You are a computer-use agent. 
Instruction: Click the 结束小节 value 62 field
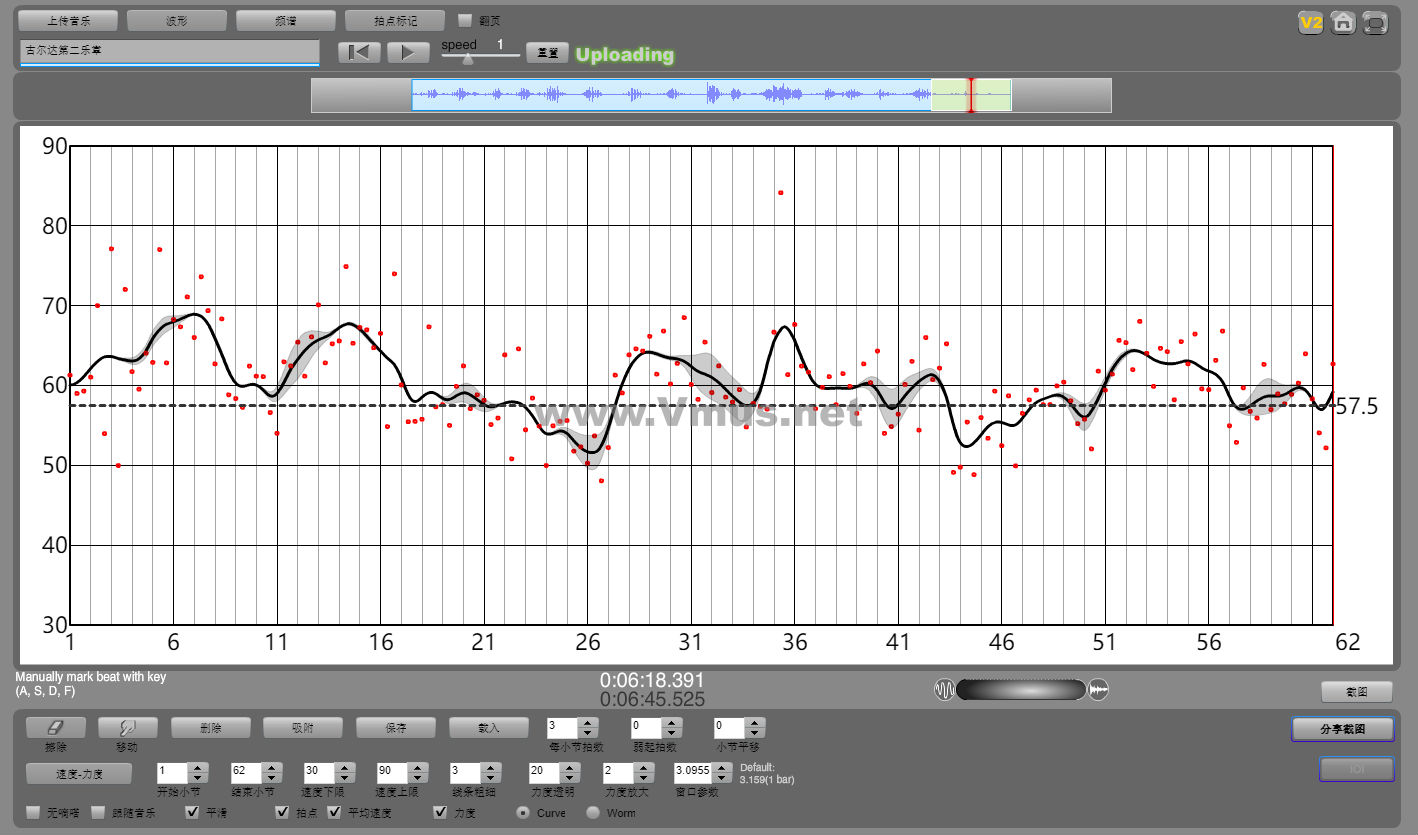tap(247, 773)
